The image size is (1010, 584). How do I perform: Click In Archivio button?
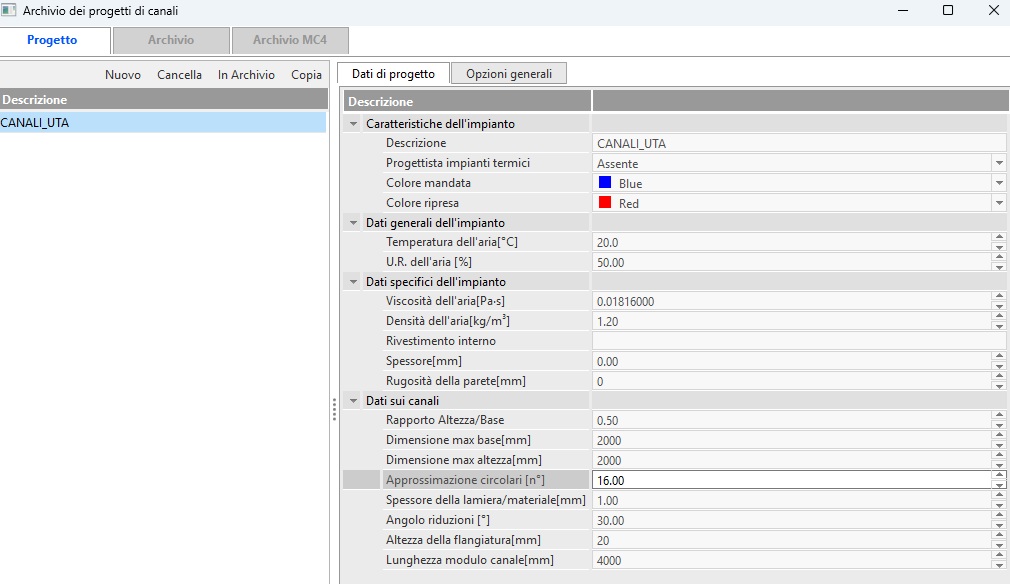click(x=246, y=75)
